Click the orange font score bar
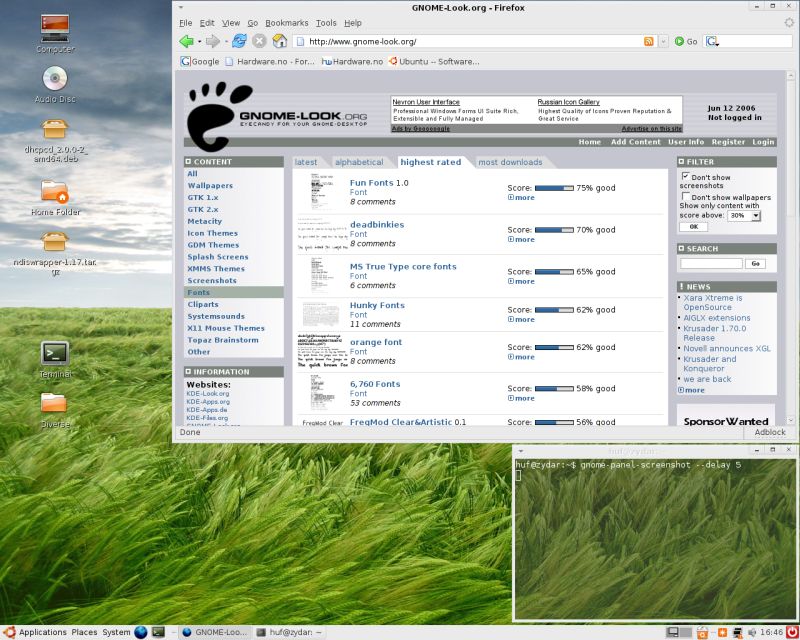Screen dimensions: 800x640 [554, 347]
